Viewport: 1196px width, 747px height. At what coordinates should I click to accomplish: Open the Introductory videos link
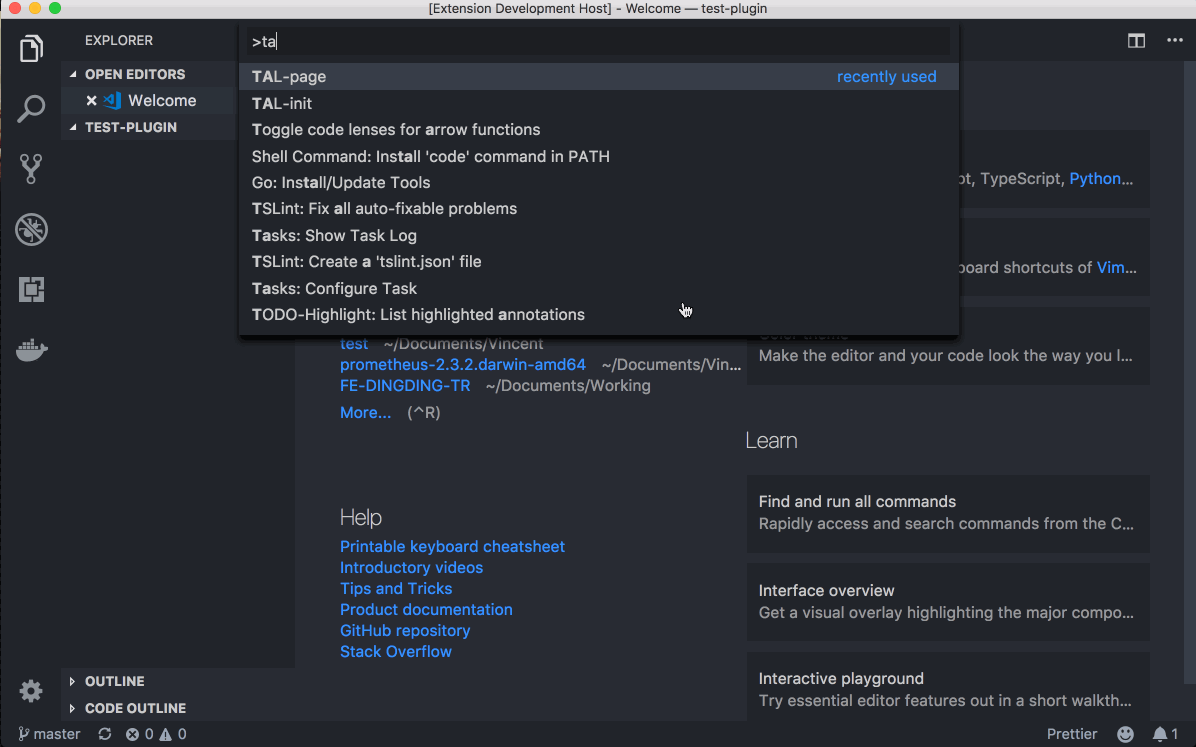[x=411, y=568]
